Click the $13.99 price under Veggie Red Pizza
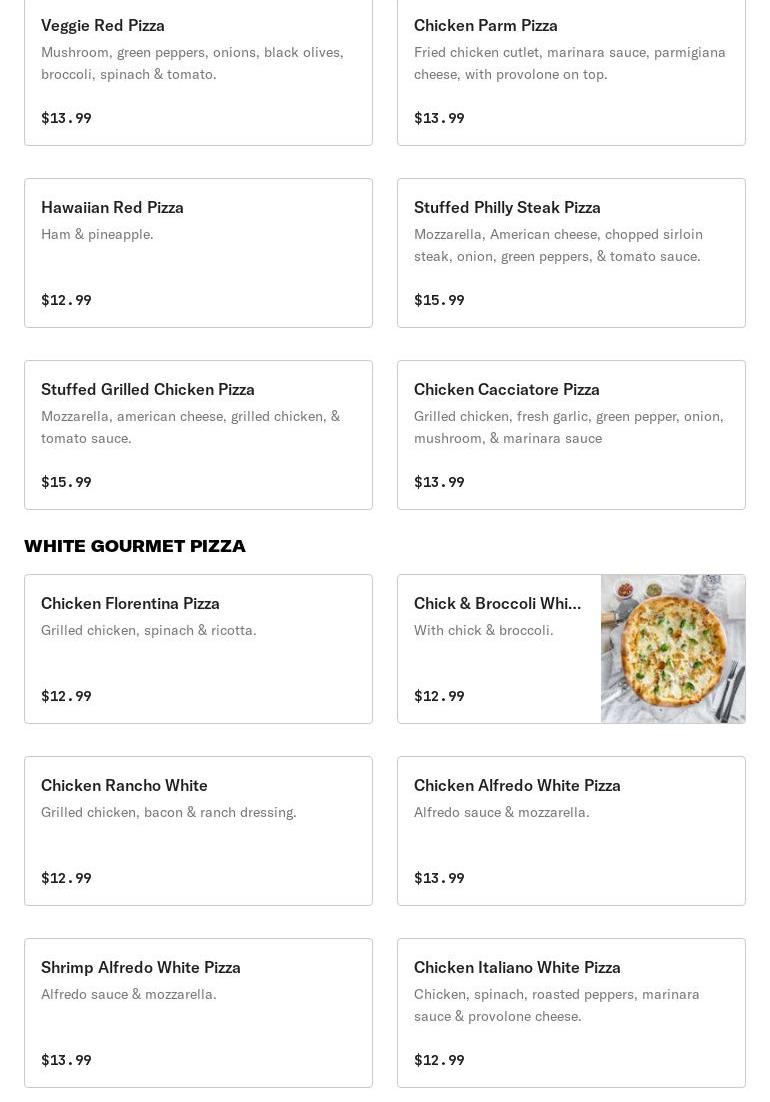The height and width of the screenshot is (1102, 770). pos(66,118)
